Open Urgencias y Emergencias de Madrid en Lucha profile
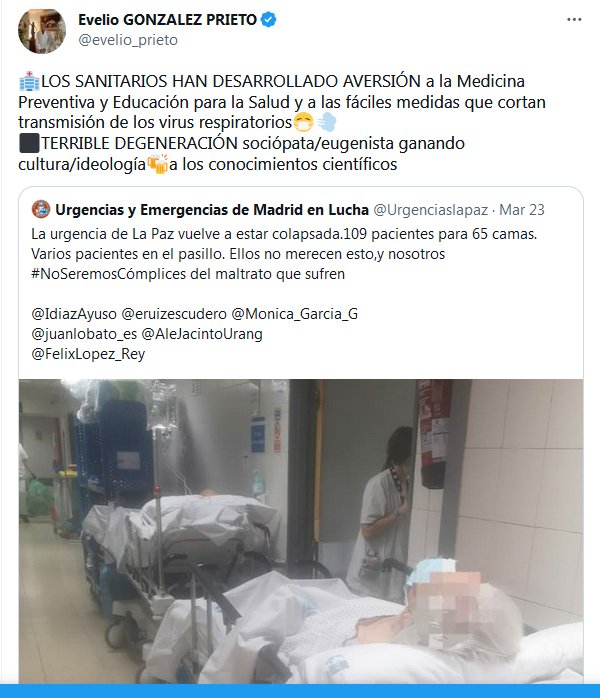The width and height of the screenshot is (600, 698). pos(212,210)
